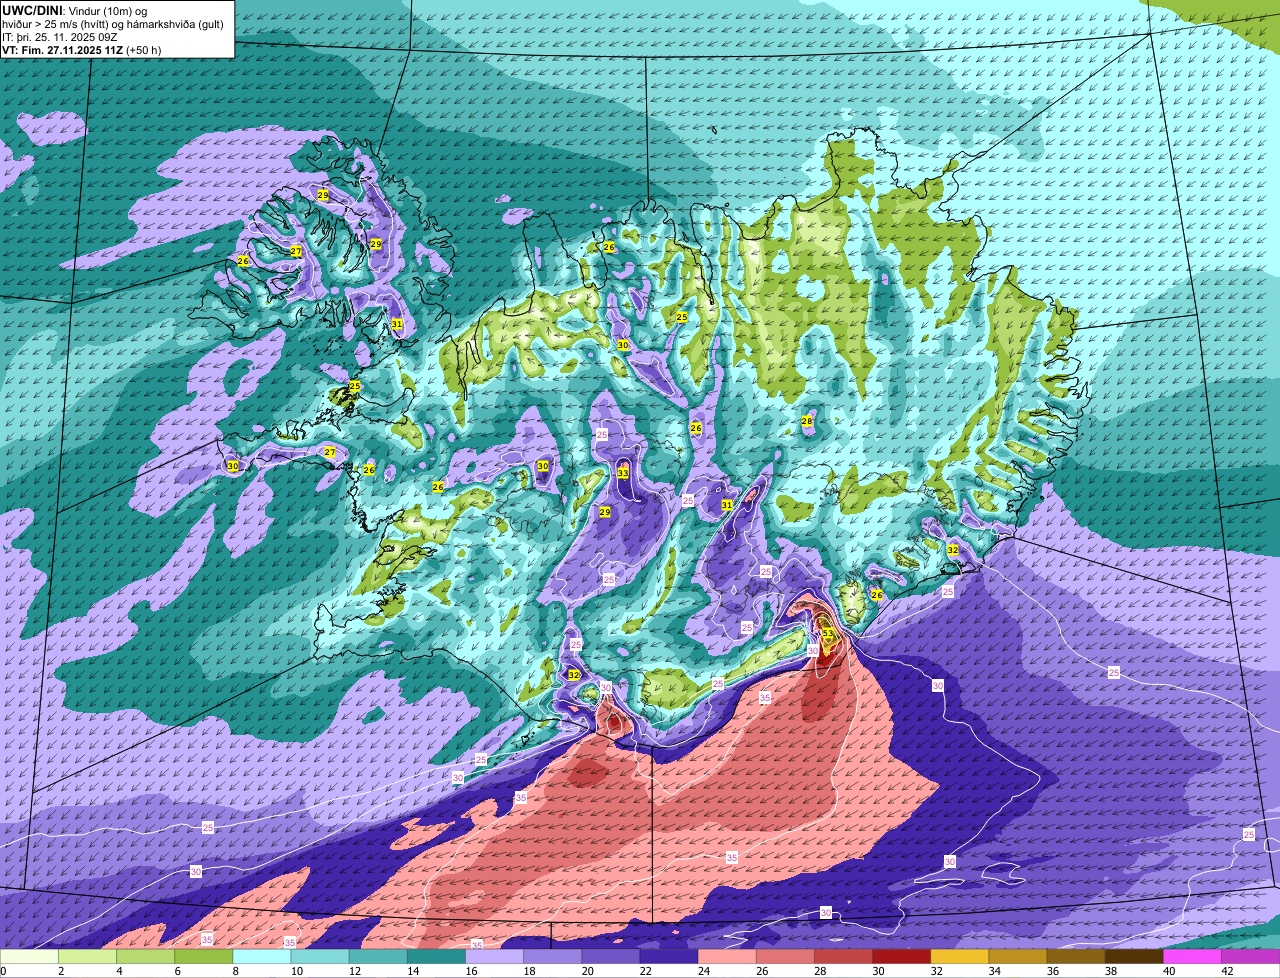Image resolution: width=1280 pixels, height=978 pixels.
Task: Select the 12–14 medium teal legend swatch
Action: tap(377, 957)
